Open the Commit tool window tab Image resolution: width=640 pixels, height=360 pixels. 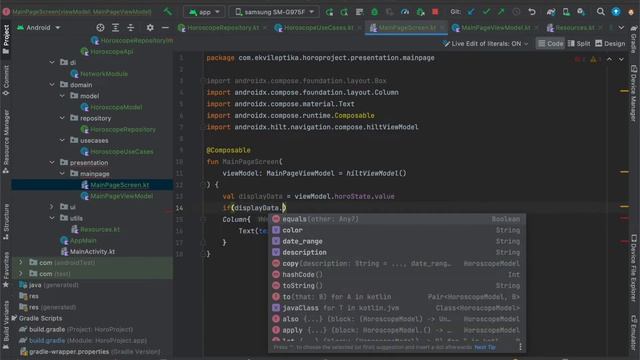point(6,81)
